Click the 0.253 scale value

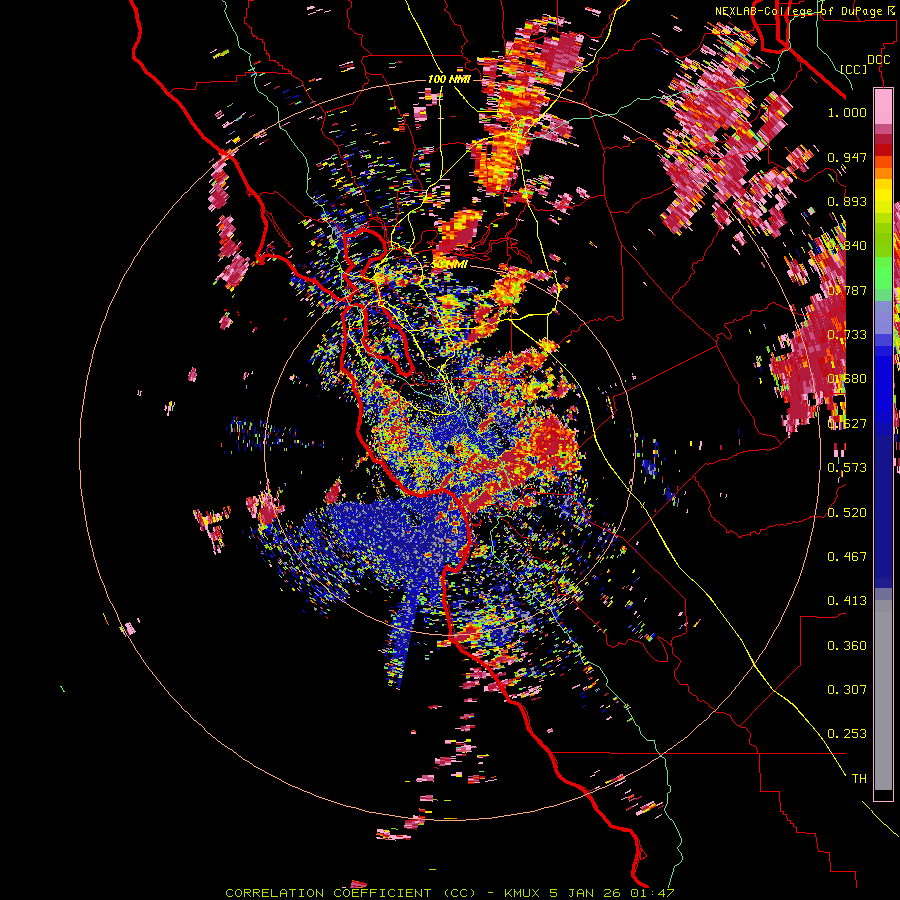(x=847, y=734)
